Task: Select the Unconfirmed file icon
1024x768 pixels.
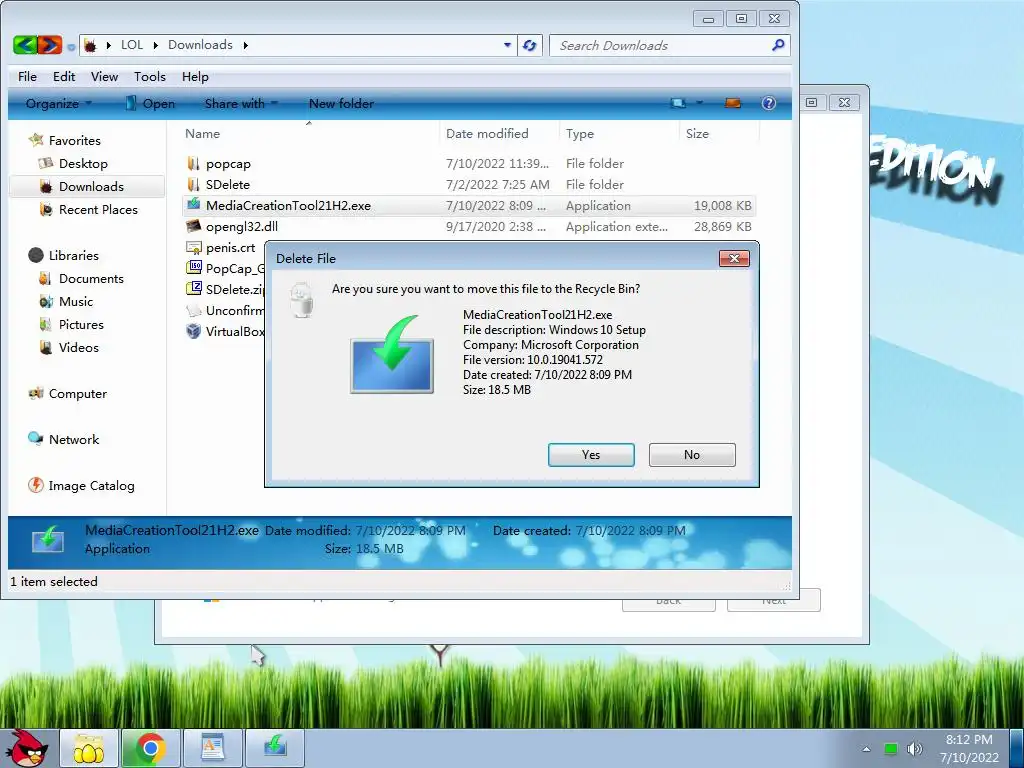Action: coord(193,310)
